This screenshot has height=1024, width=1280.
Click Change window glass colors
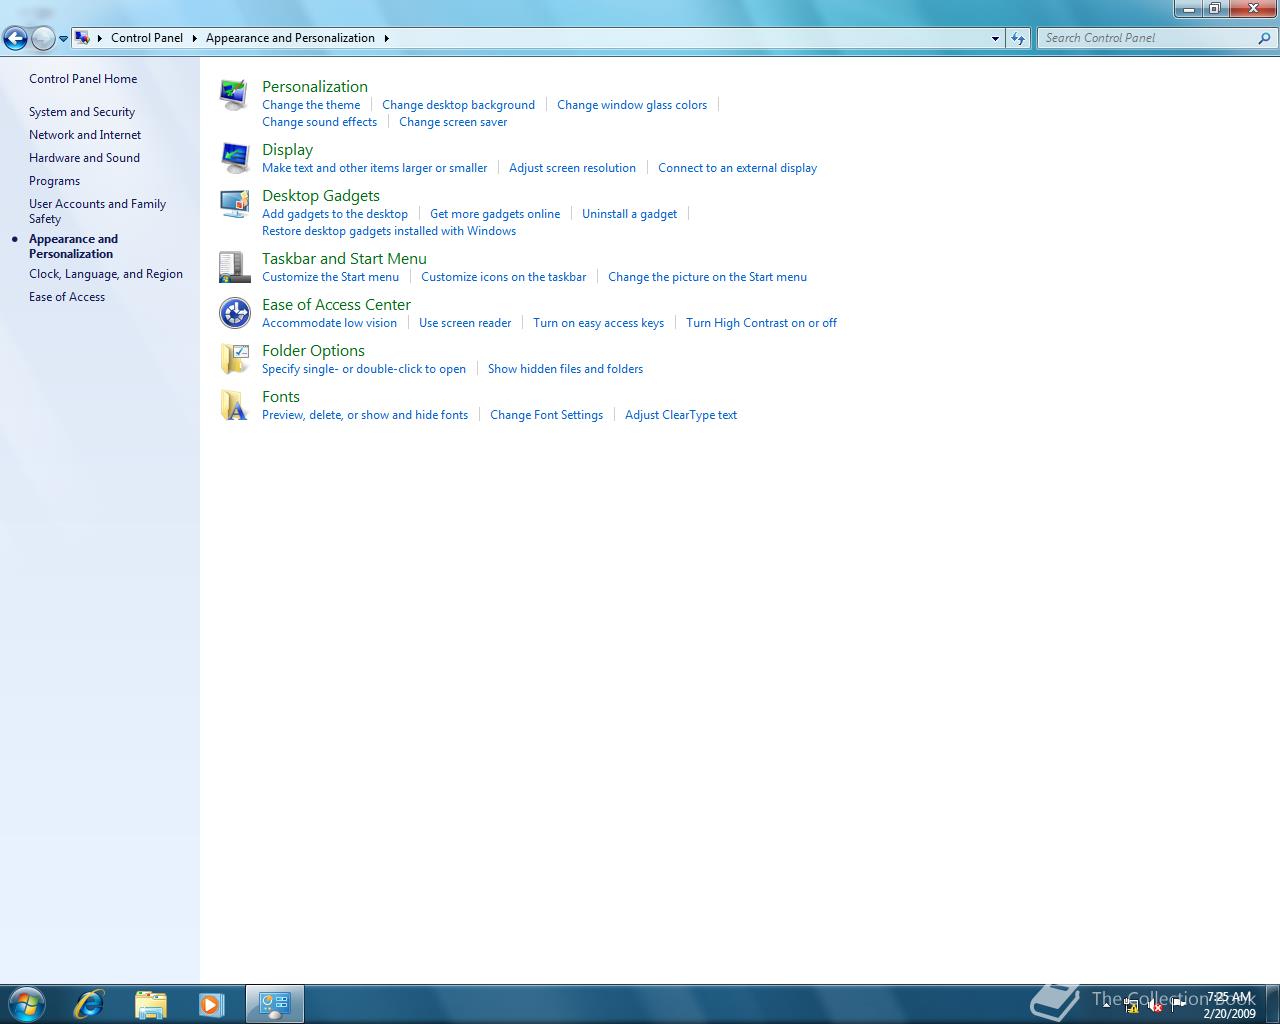(x=632, y=105)
